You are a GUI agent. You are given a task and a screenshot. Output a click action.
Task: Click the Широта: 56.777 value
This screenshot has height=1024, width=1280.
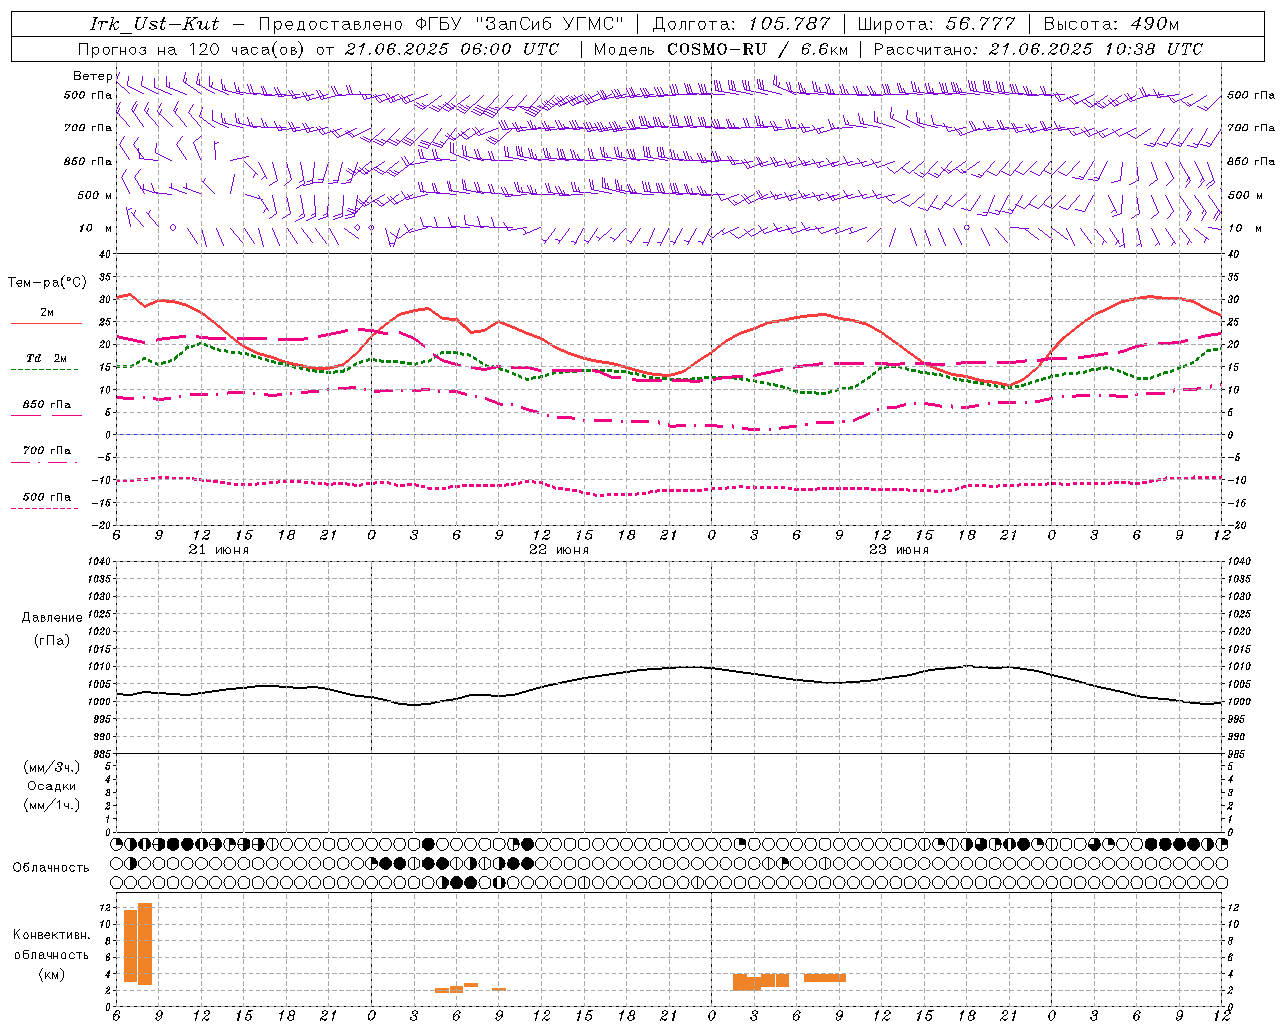[936, 24]
